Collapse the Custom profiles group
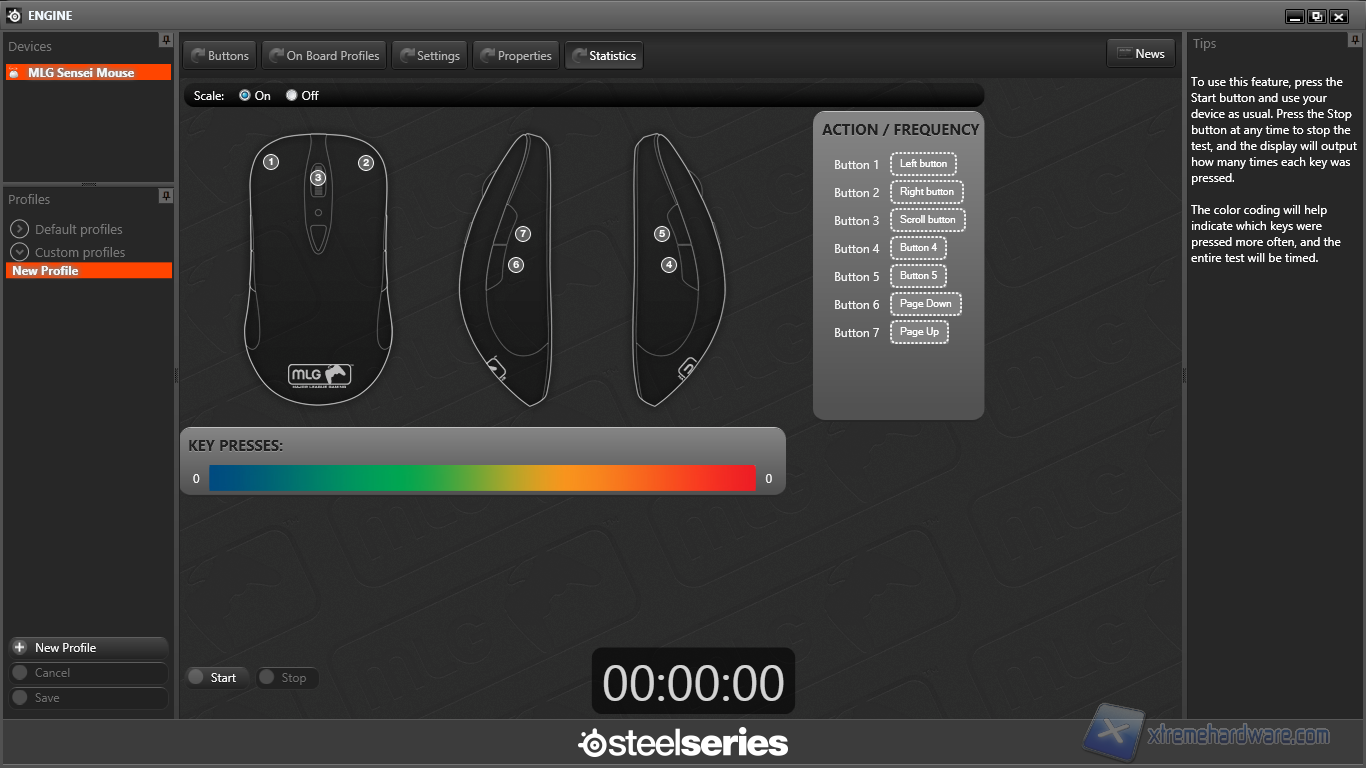1366x768 pixels. [x=19, y=252]
